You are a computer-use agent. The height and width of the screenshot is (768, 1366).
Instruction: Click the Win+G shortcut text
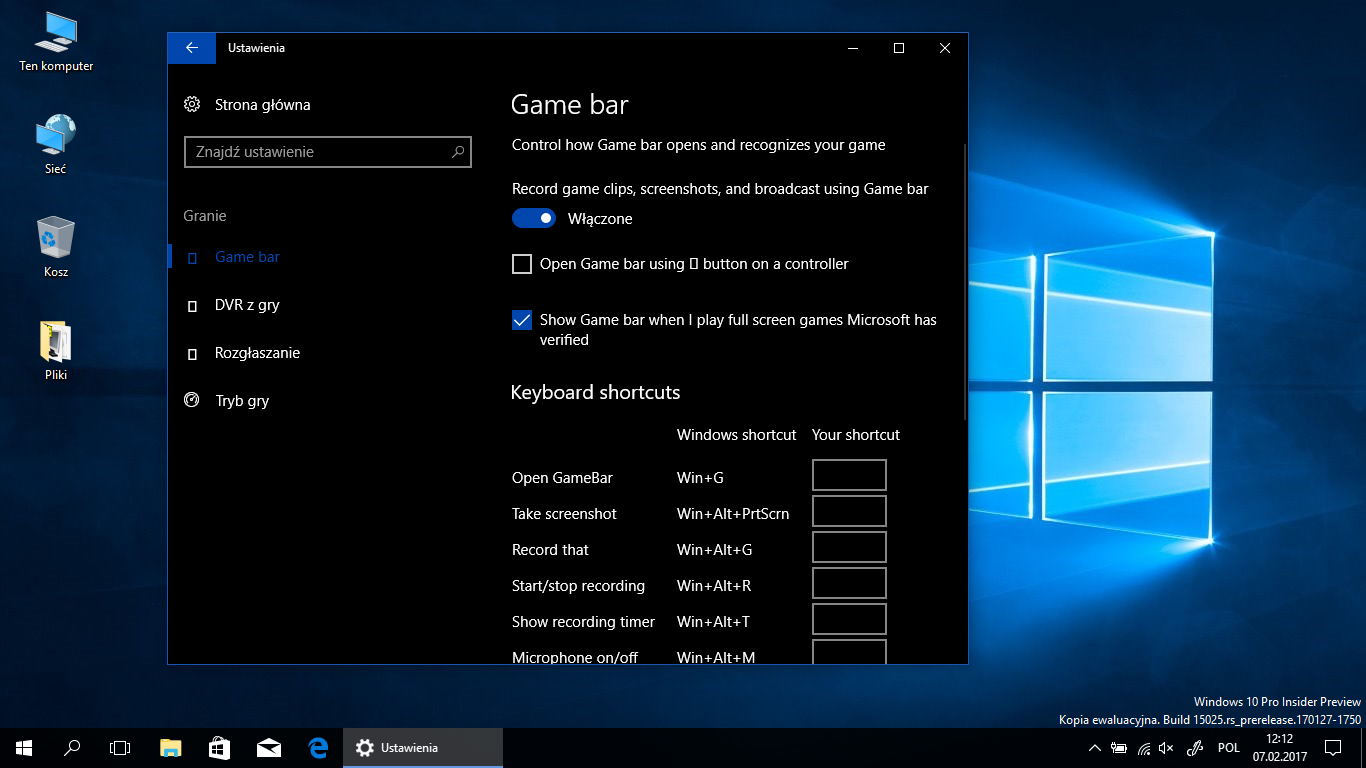[x=700, y=478]
